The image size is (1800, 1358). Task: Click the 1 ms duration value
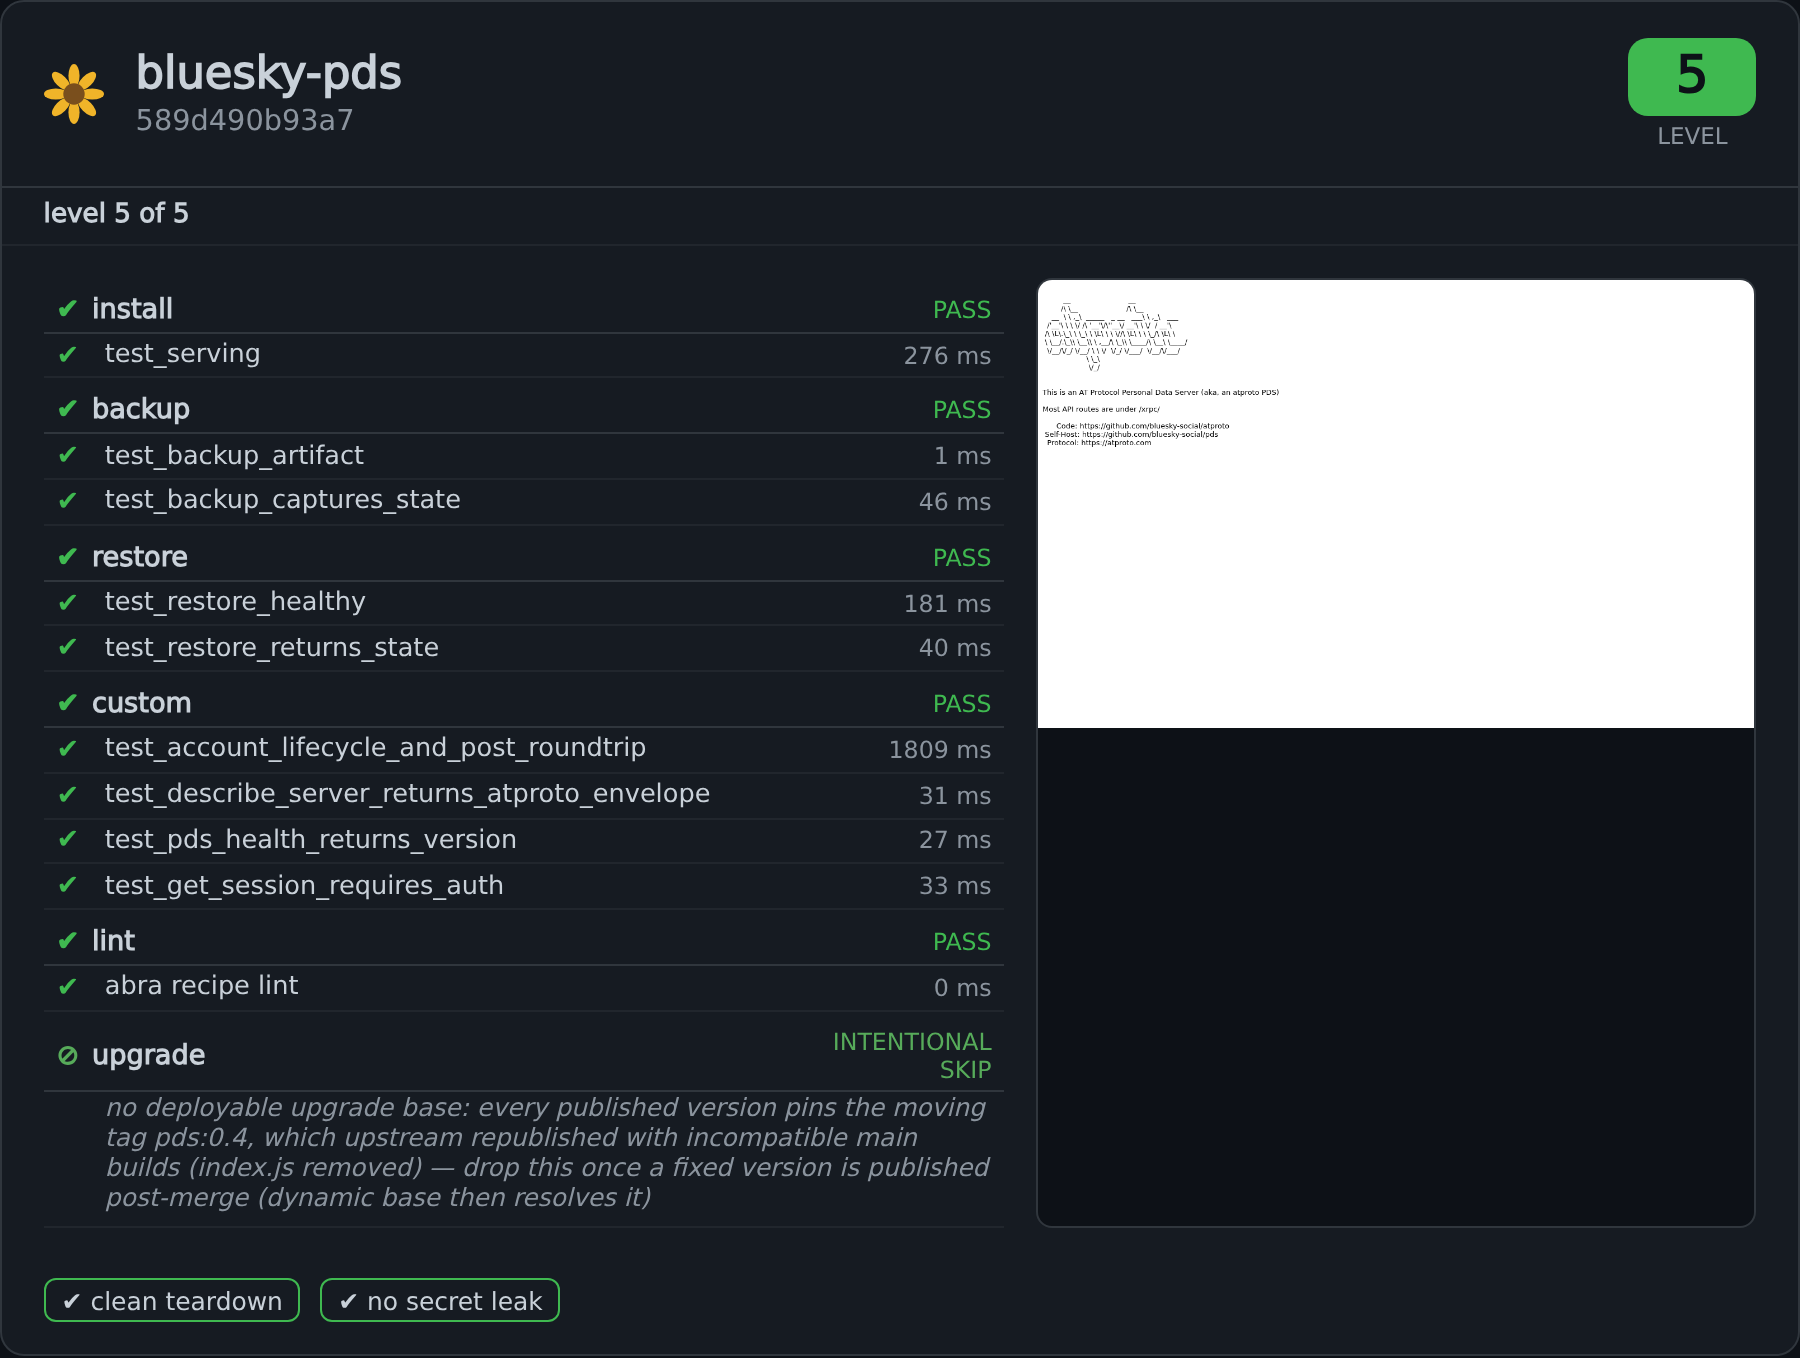coord(962,456)
